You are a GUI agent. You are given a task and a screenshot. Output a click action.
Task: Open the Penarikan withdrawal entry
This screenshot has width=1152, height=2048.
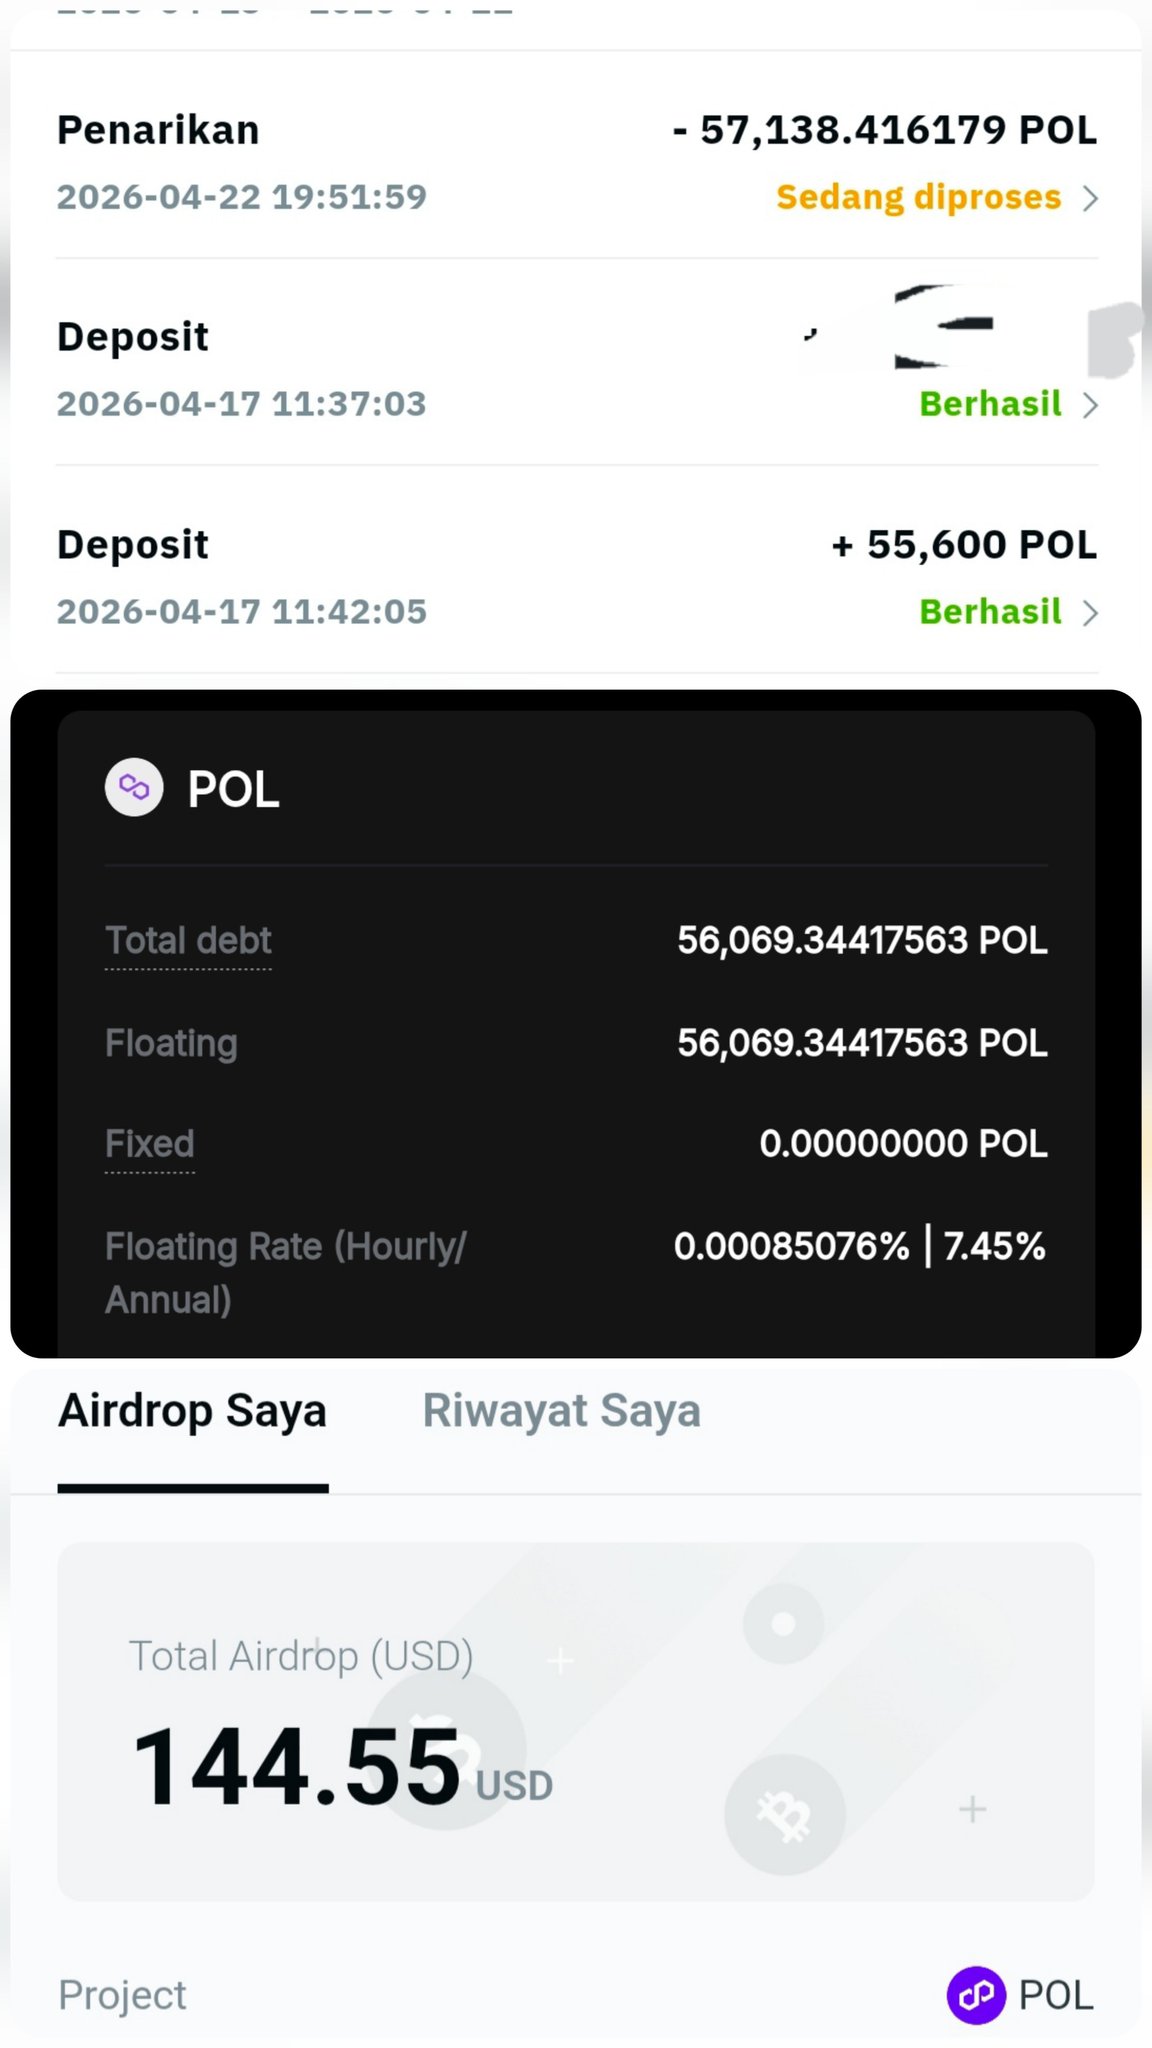pyautogui.click(x=158, y=130)
